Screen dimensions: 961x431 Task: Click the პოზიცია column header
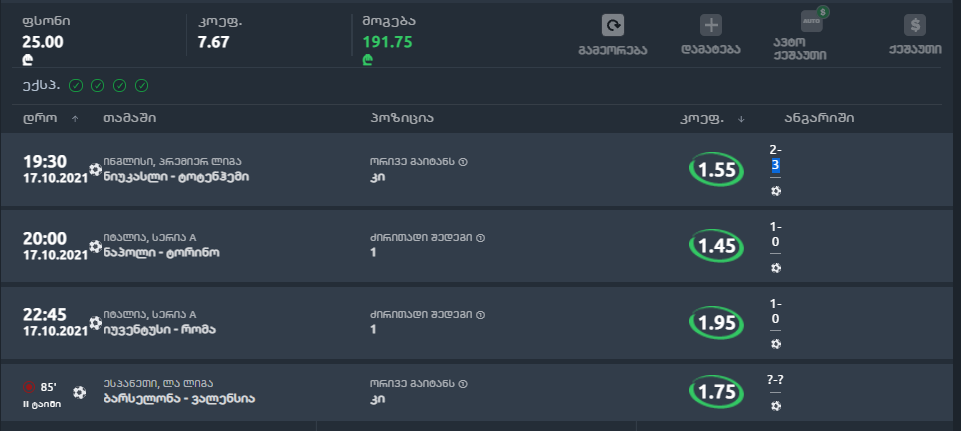401,118
